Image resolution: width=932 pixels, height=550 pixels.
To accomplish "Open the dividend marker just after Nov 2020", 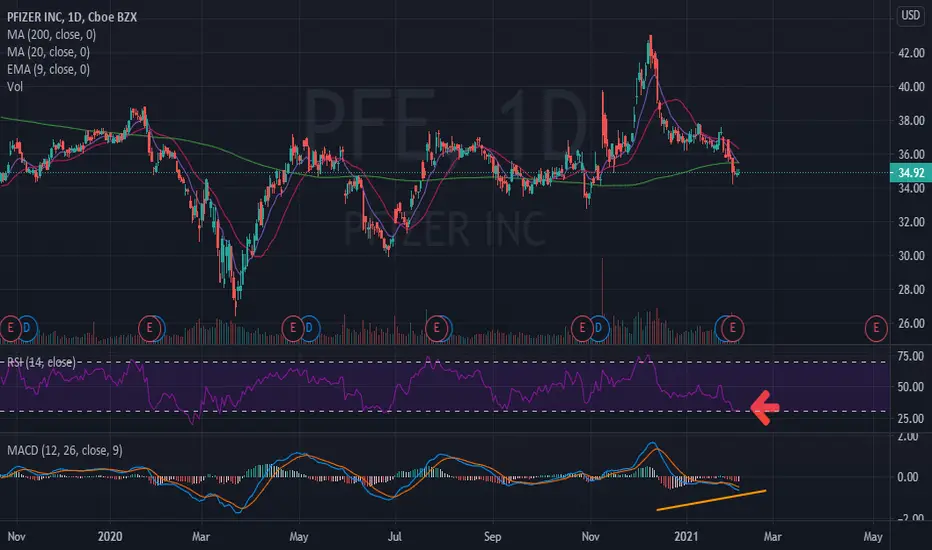I will 599,328.
